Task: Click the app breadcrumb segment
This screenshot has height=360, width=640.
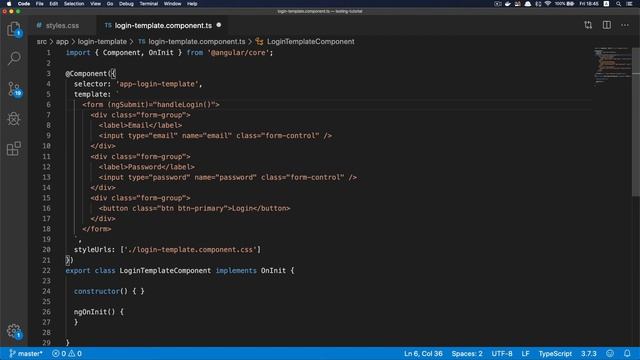Action: tap(62, 42)
